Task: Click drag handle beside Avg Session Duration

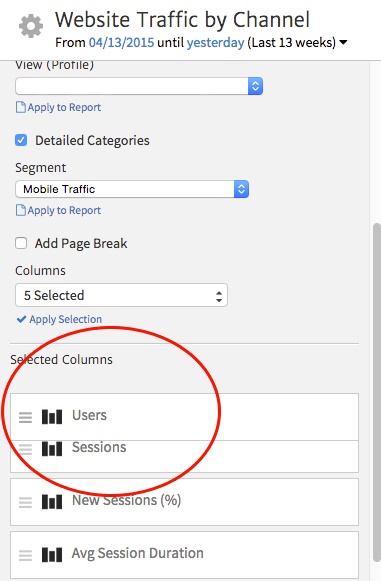Action: (x=26, y=555)
